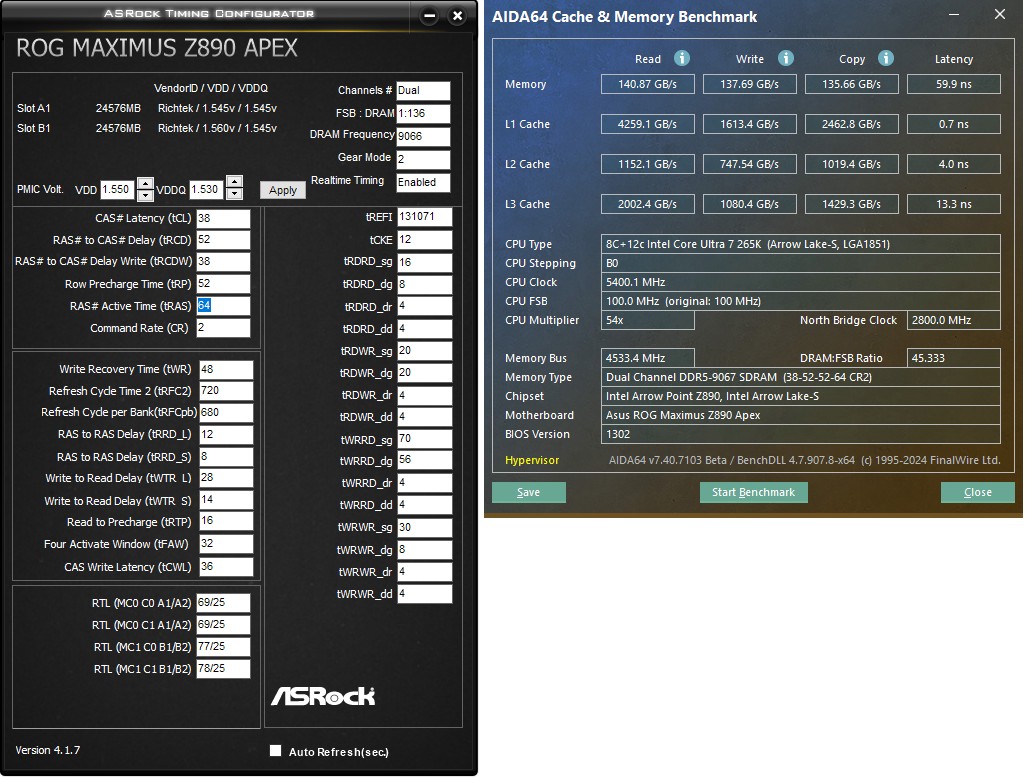Toggle the Auto Refresh(sec) checkbox
The width and height of the screenshot is (1028, 779).
[275, 751]
